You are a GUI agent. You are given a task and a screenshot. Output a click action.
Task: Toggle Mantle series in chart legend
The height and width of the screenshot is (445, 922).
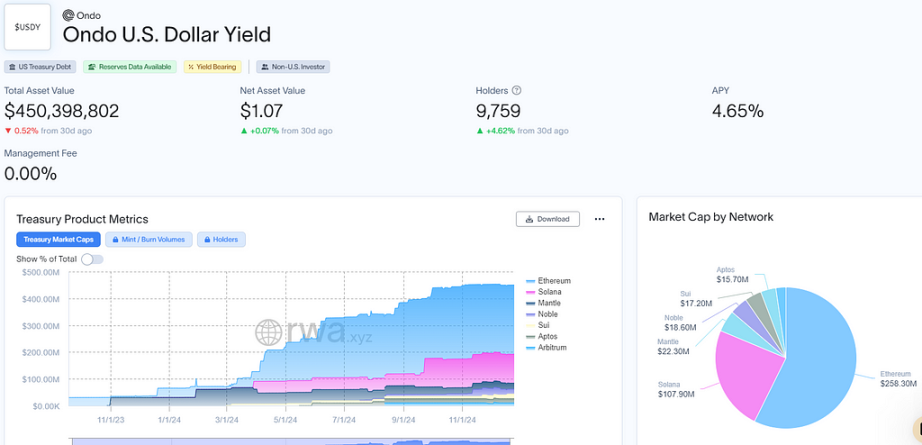tap(544, 303)
